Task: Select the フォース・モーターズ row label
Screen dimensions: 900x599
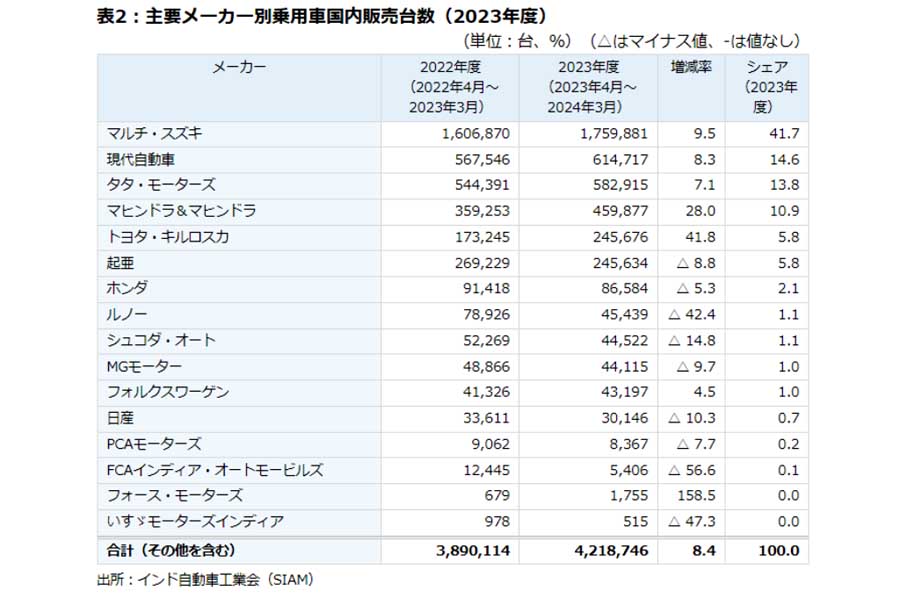Action: [174, 495]
